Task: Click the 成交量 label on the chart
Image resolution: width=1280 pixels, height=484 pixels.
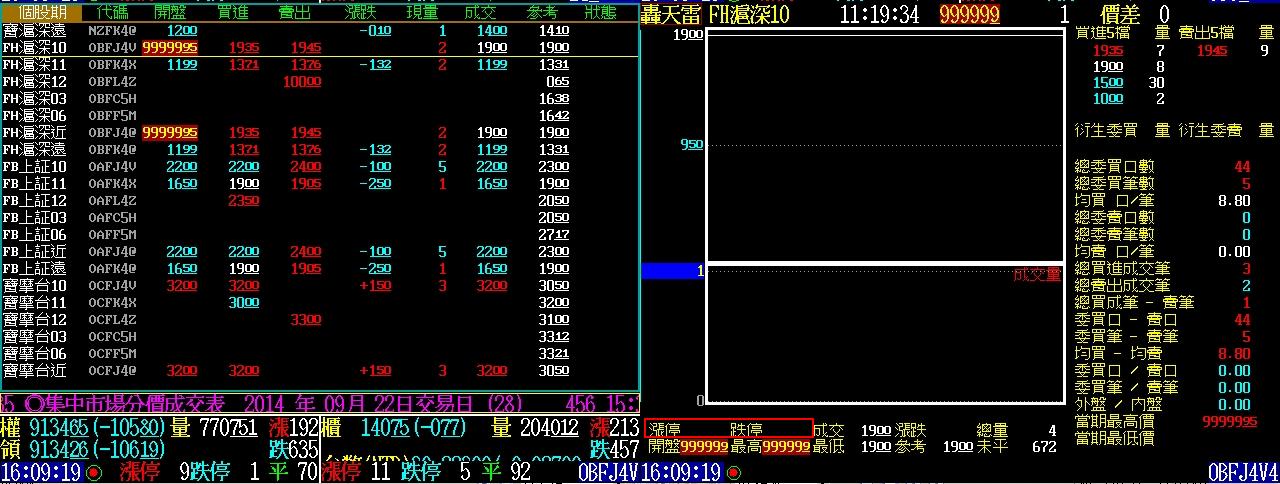Action: pyautogui.click(x=1036, y=275)
